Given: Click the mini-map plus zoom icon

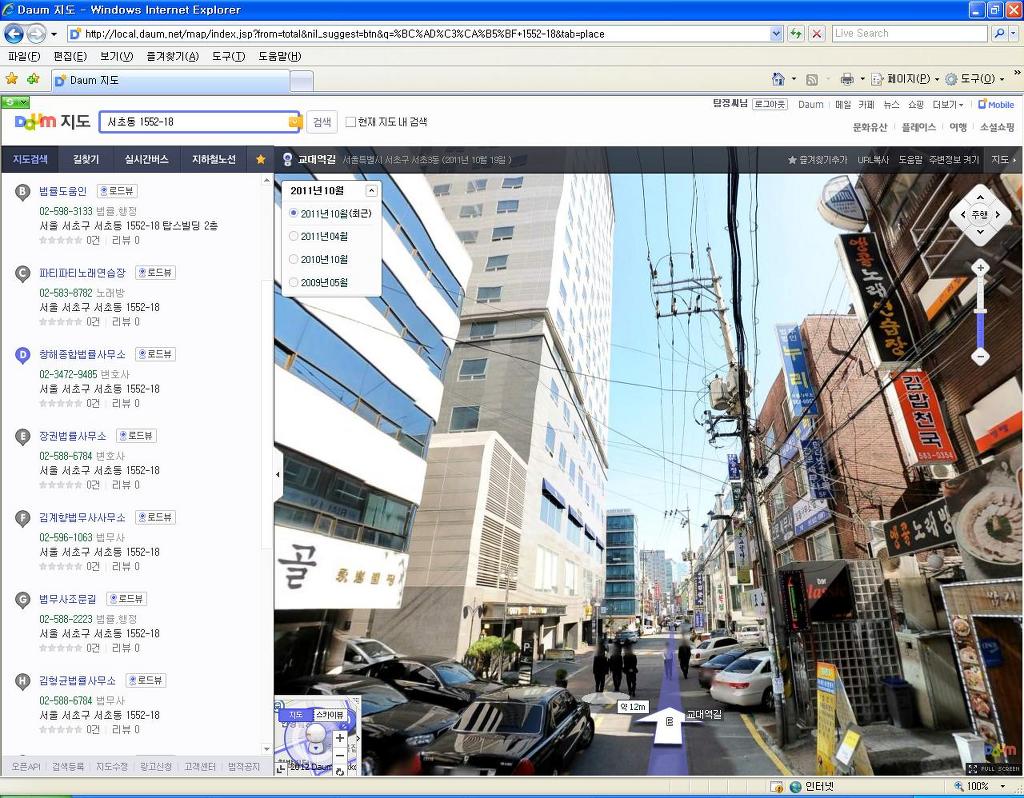Looking at the screenshot, I should (x=340, y=739).
